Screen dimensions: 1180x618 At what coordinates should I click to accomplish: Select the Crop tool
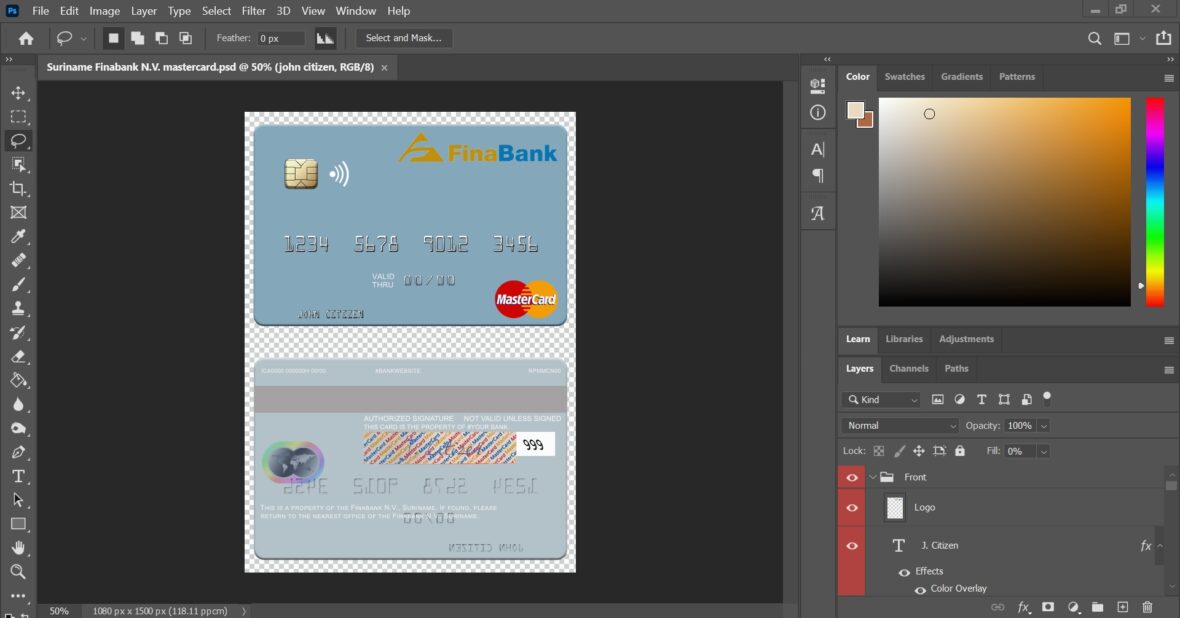(x=18, y=188)
